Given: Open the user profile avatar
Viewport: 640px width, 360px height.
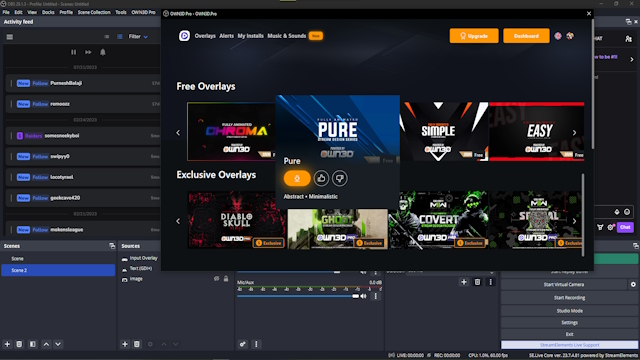Looking at the screenshot, I should point(570,36).
